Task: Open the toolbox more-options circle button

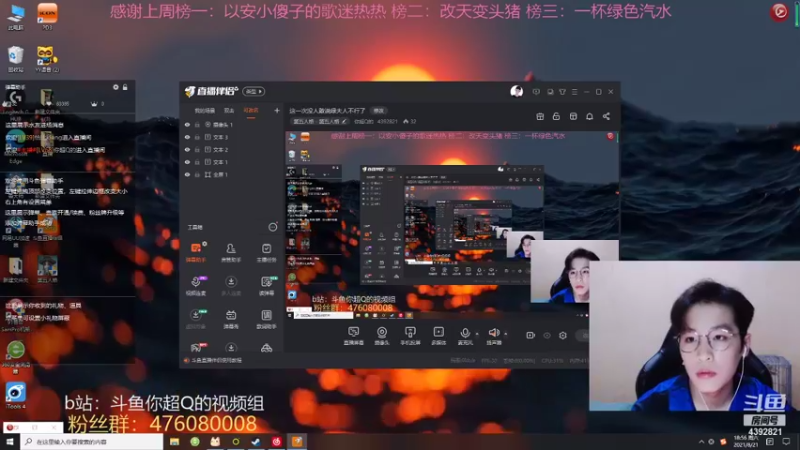Action: 273,227
